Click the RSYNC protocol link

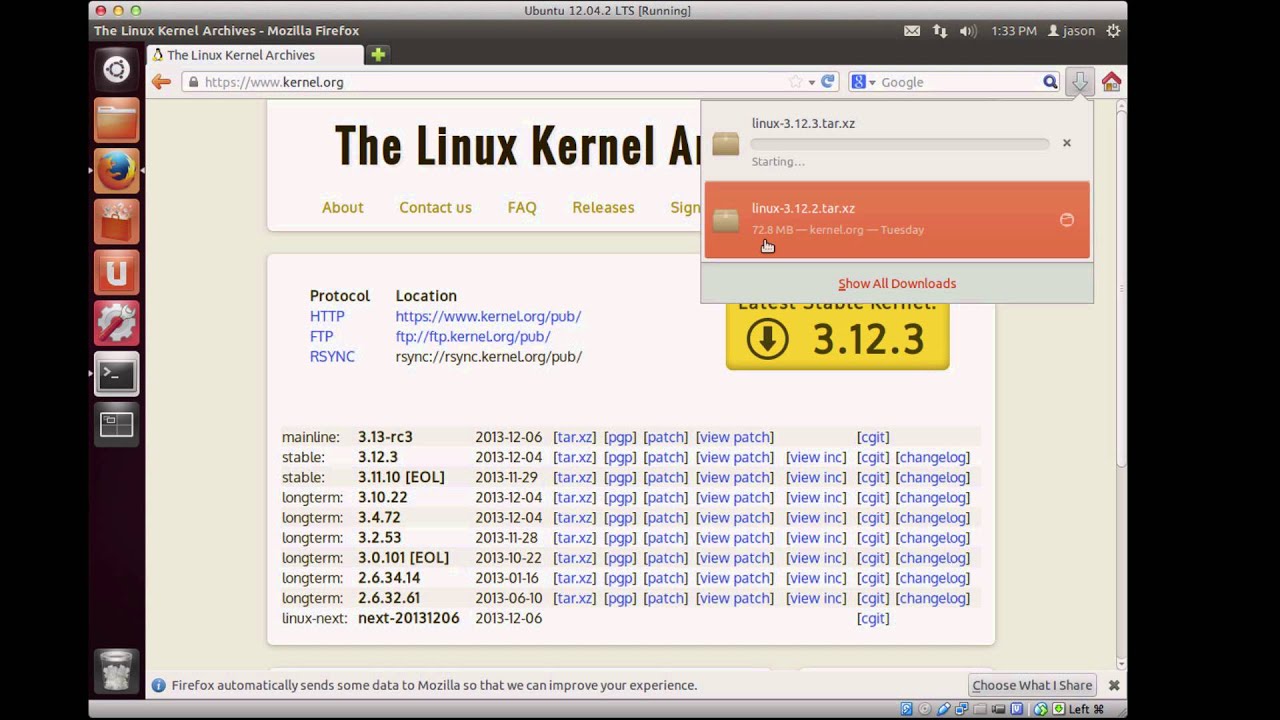pyautogui.click(x=332, y=356)
